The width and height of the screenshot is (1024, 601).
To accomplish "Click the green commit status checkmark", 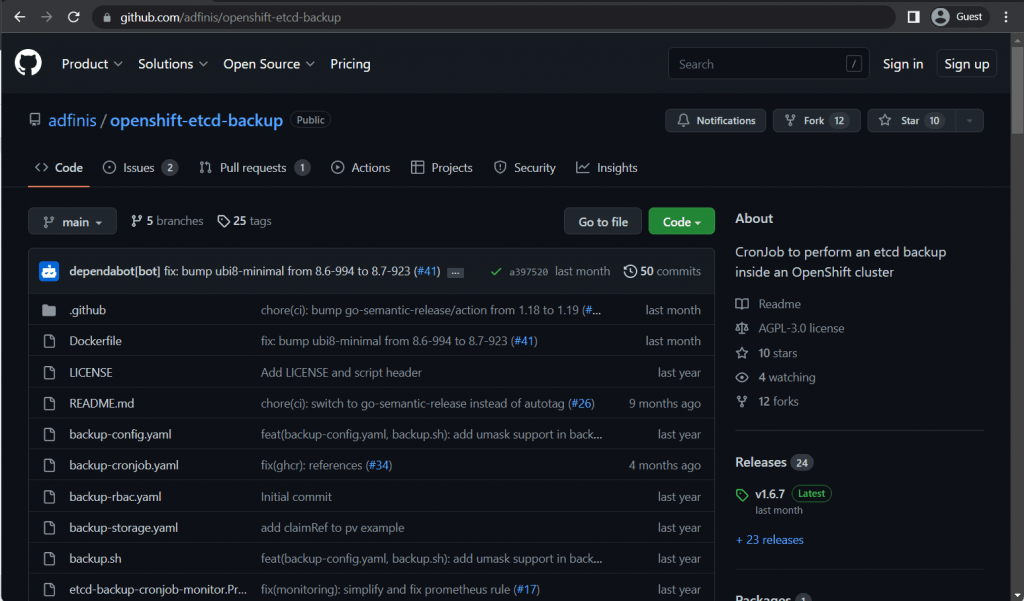I will 496,272.
